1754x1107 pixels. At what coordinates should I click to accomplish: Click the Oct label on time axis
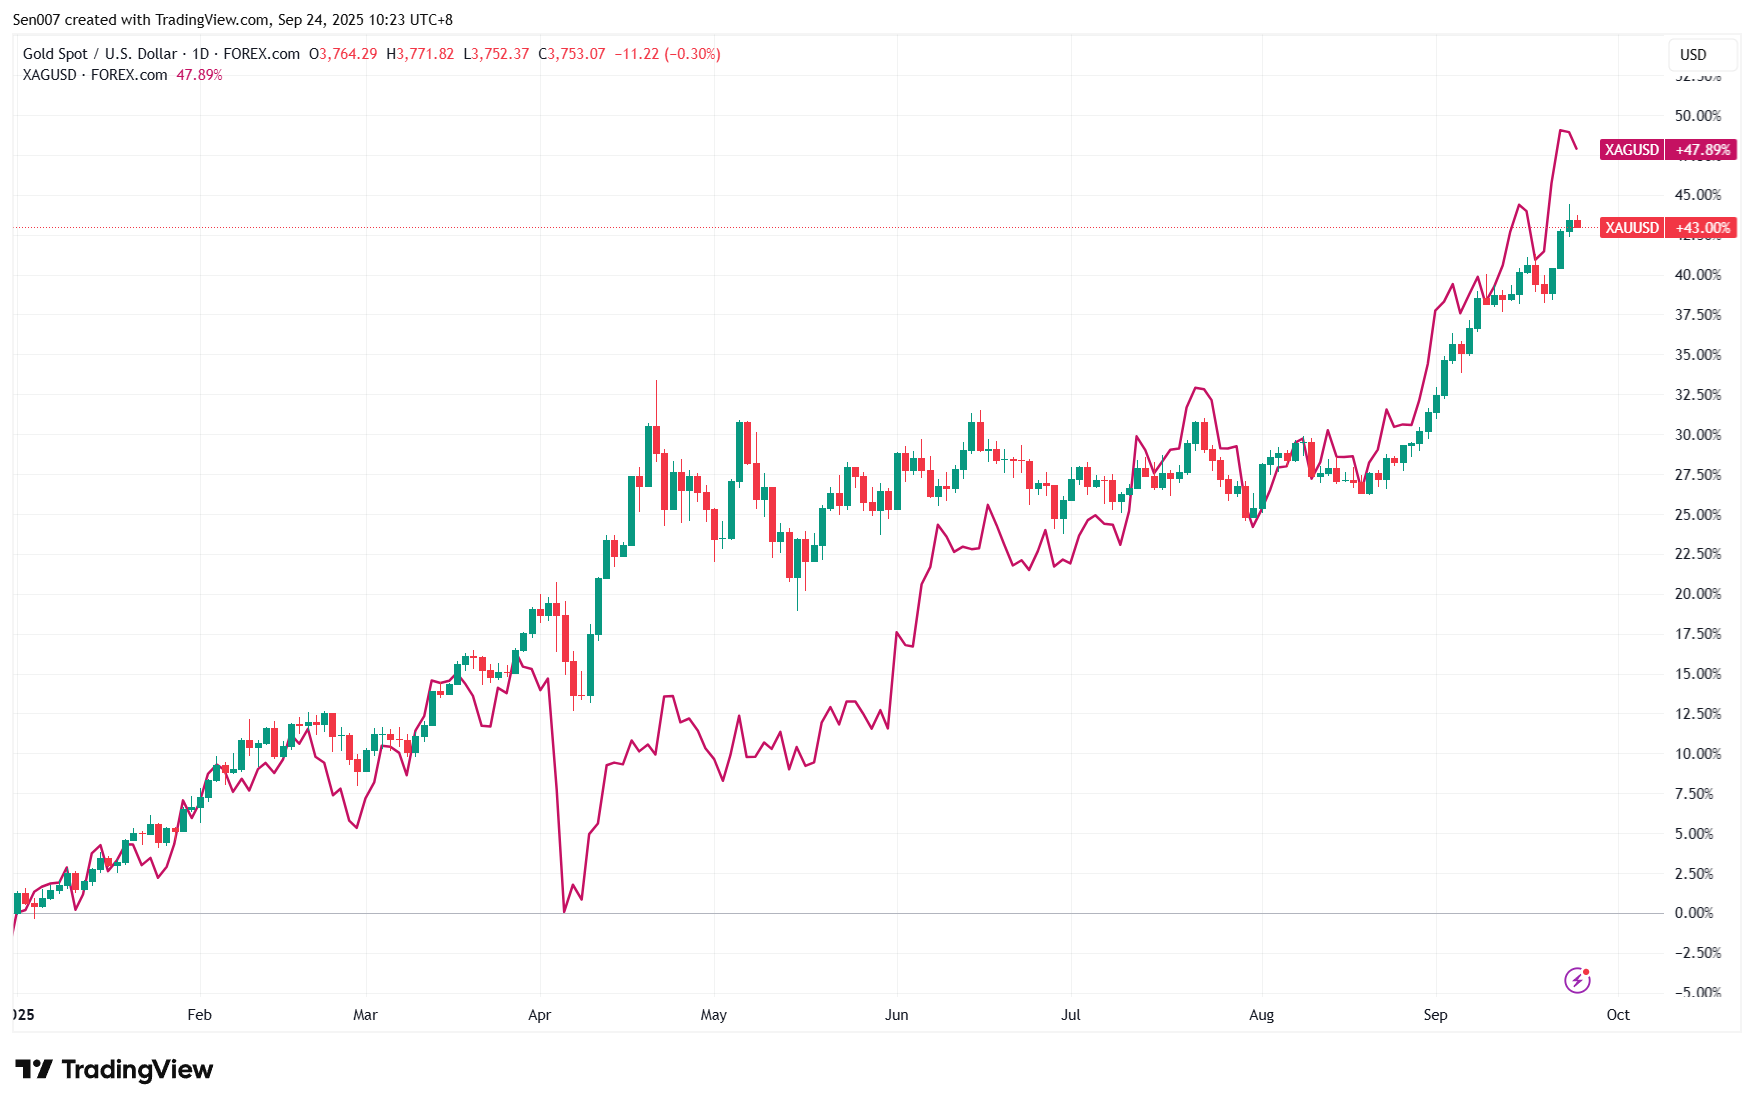[1618, 1015]
